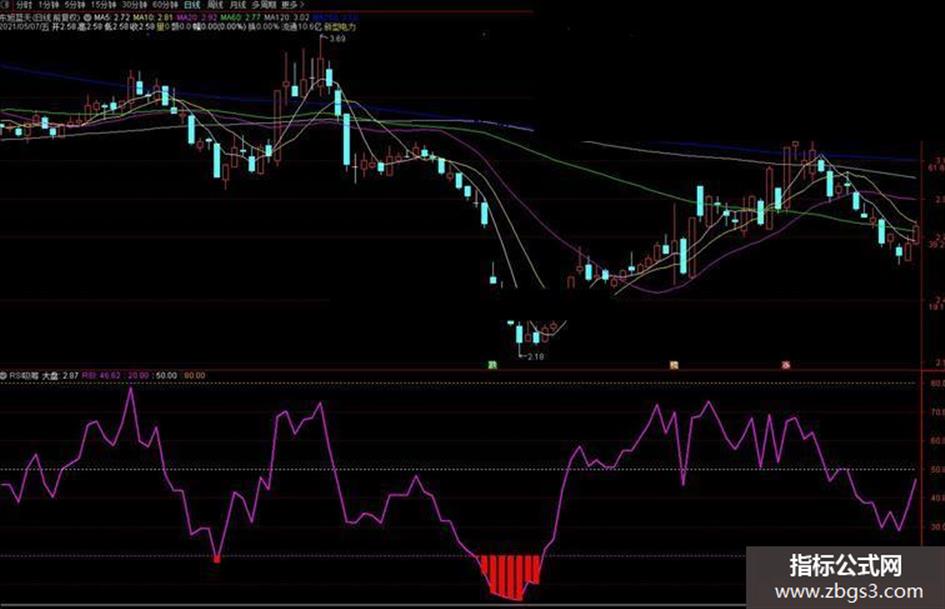The image size is (945, 609).
Task: Click the small red RSI oversold marker on the left
Action: 217,559
